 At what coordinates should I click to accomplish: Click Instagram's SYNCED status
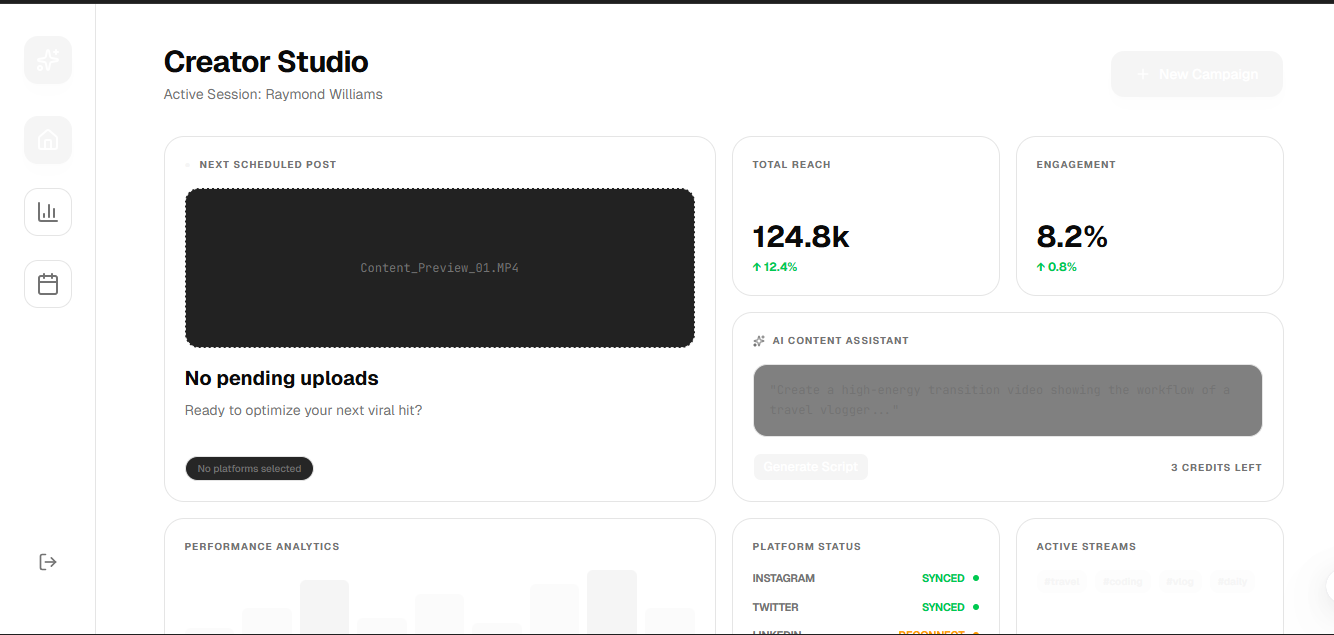coord(943,578)
